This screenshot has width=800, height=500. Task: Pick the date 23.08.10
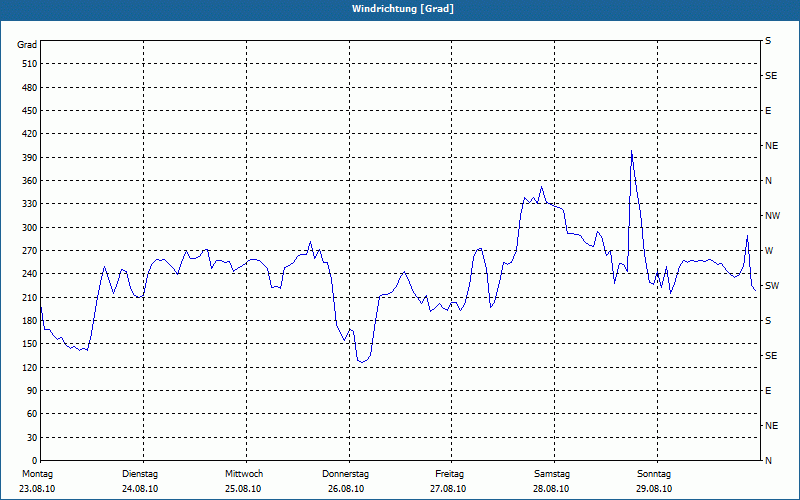[x=37, y=489]
